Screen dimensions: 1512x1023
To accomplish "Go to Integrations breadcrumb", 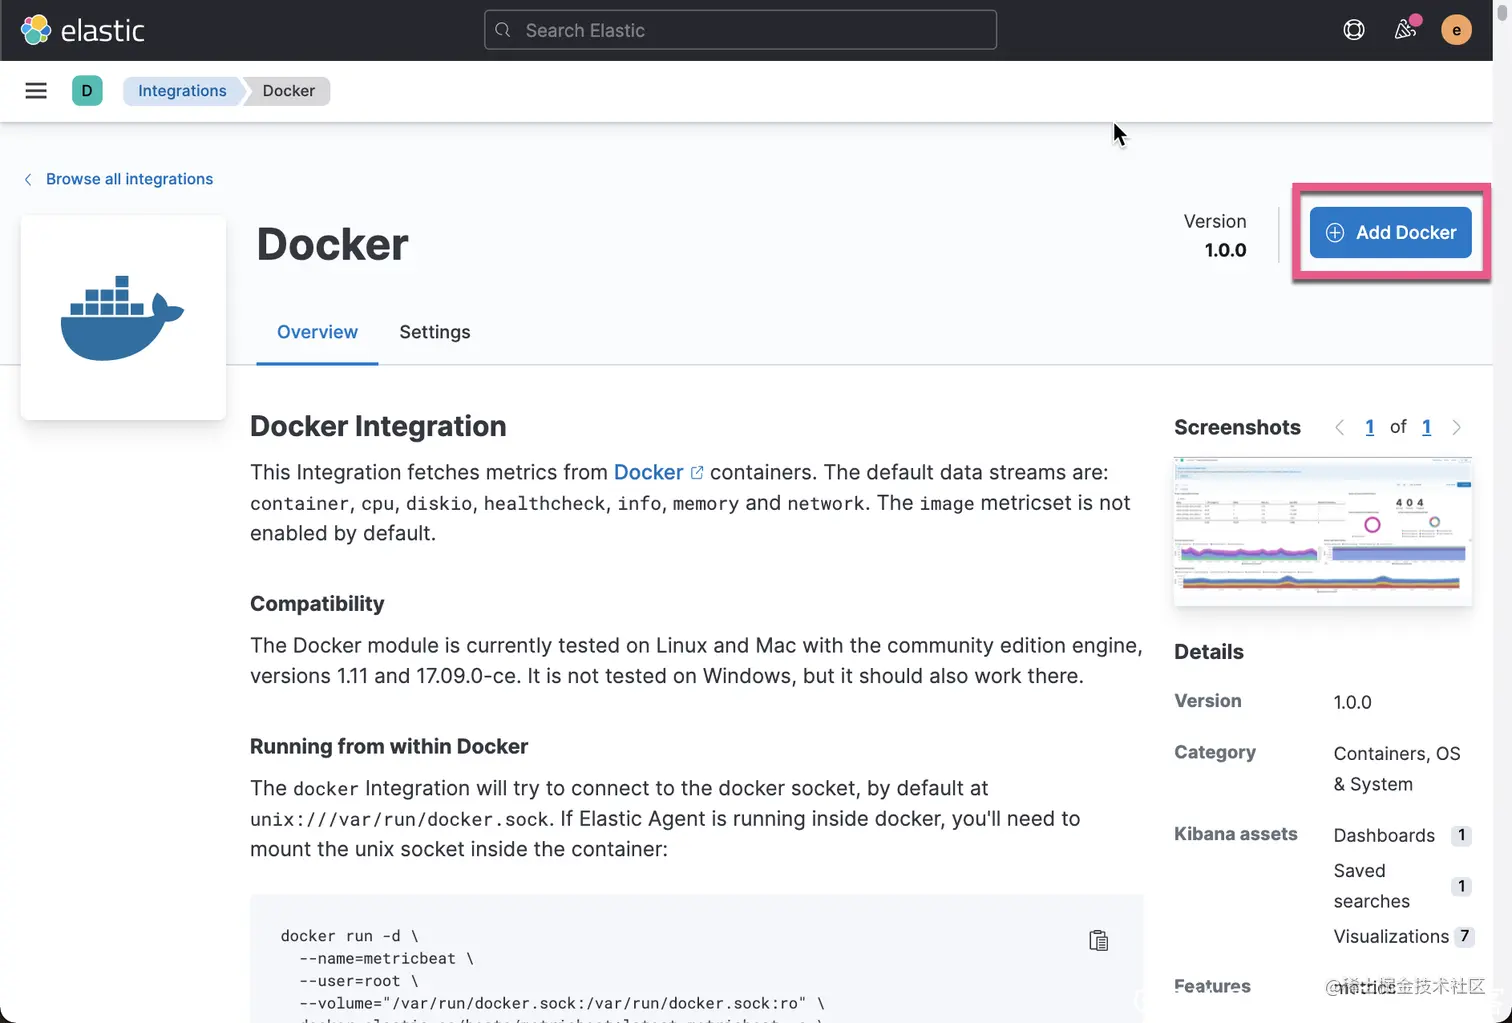I will [182, 91].
